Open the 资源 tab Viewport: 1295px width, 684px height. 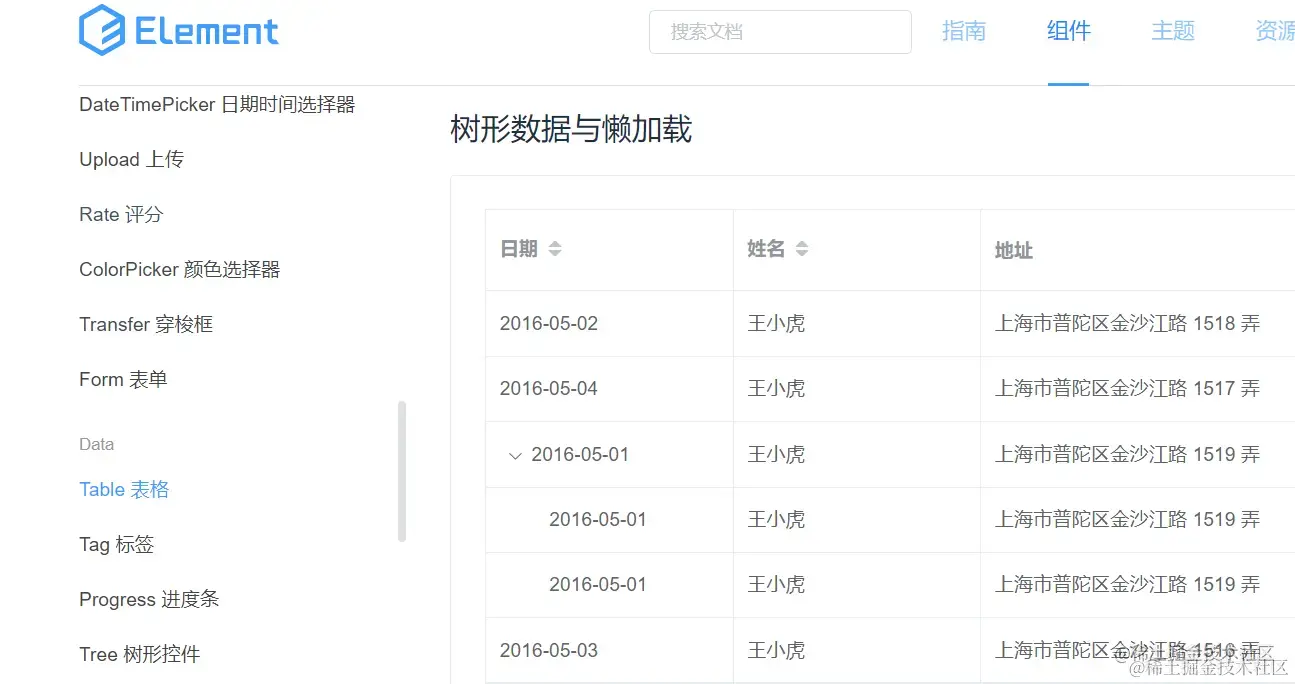(1275, 31)
